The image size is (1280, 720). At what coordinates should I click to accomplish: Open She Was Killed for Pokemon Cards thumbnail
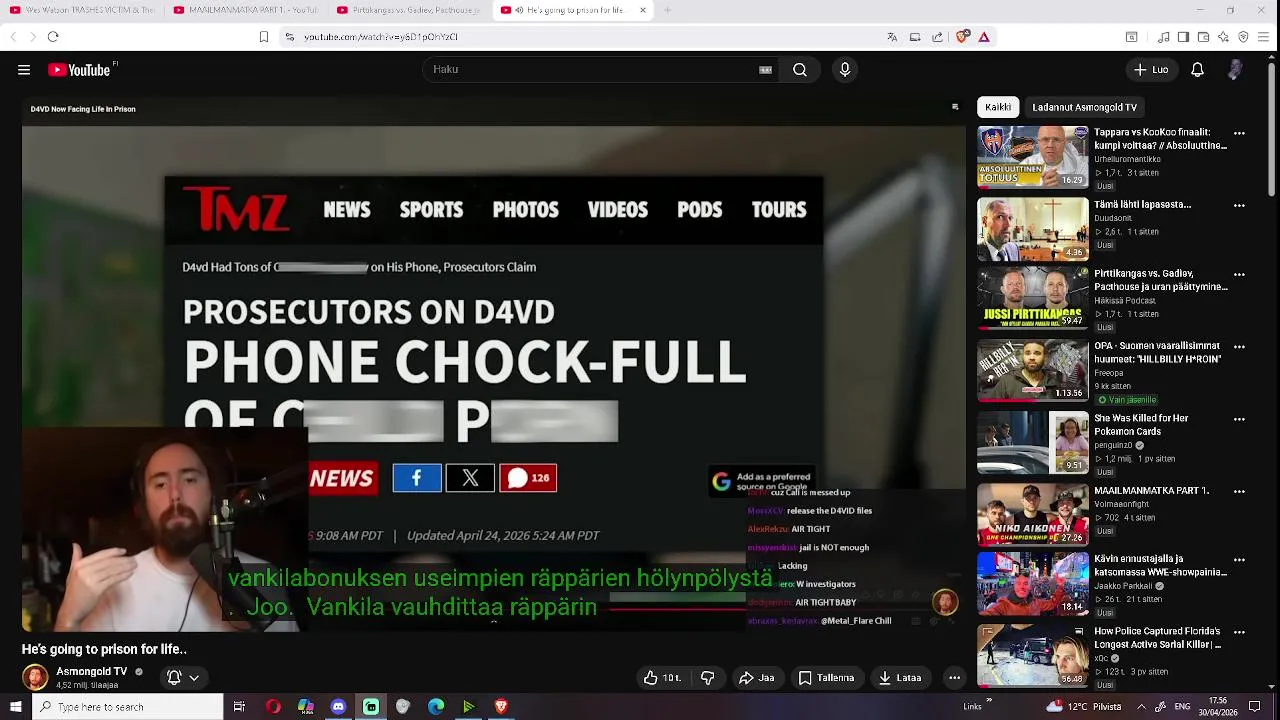(1033, 443)
